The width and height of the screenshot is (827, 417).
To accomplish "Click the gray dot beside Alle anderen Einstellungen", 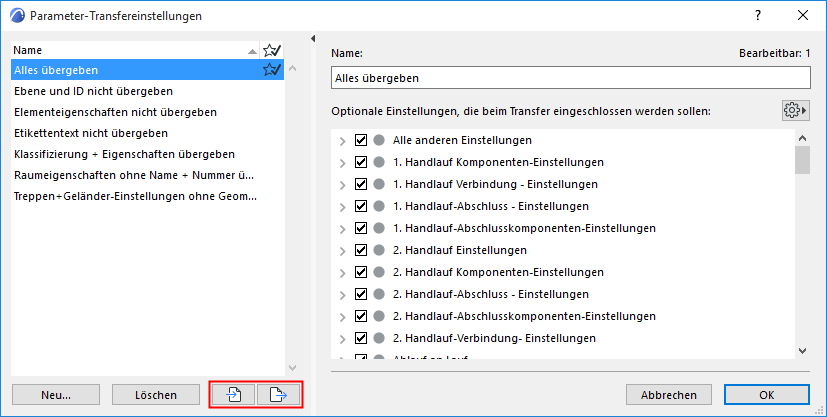I will (x=379, y=140).
